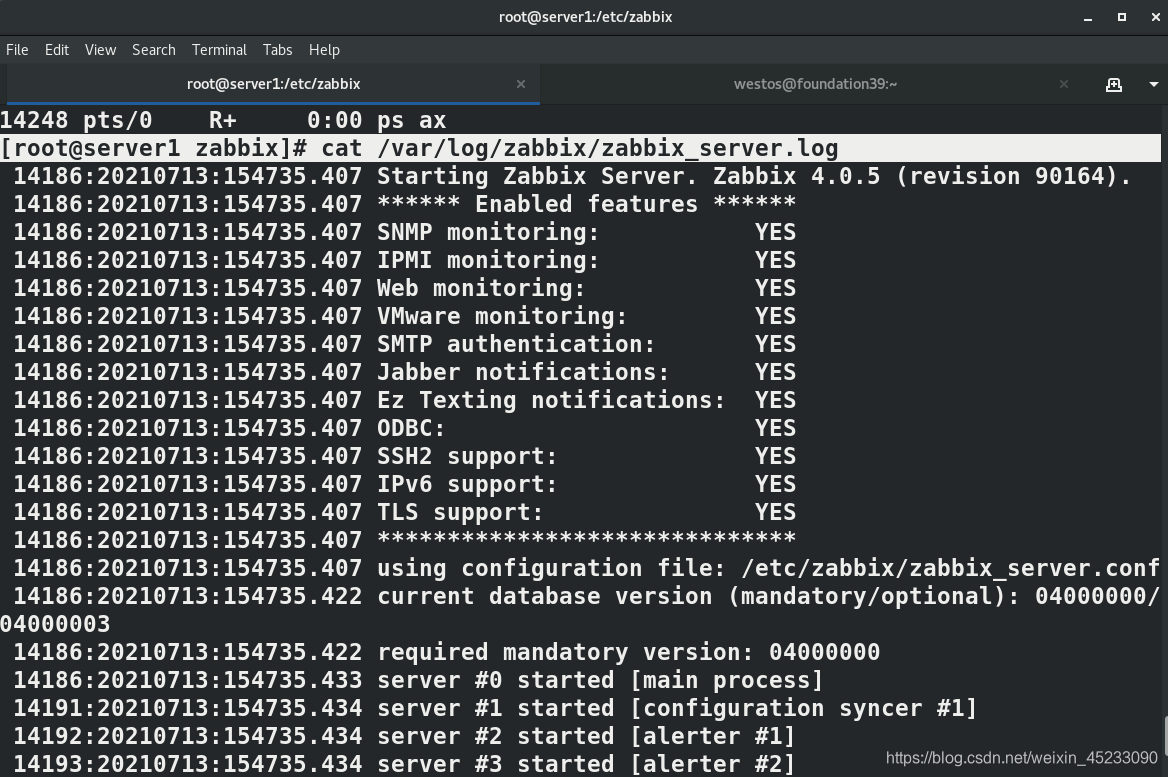
Task: Click the 'Enabled features' log line
Action: tap(404, 204)
